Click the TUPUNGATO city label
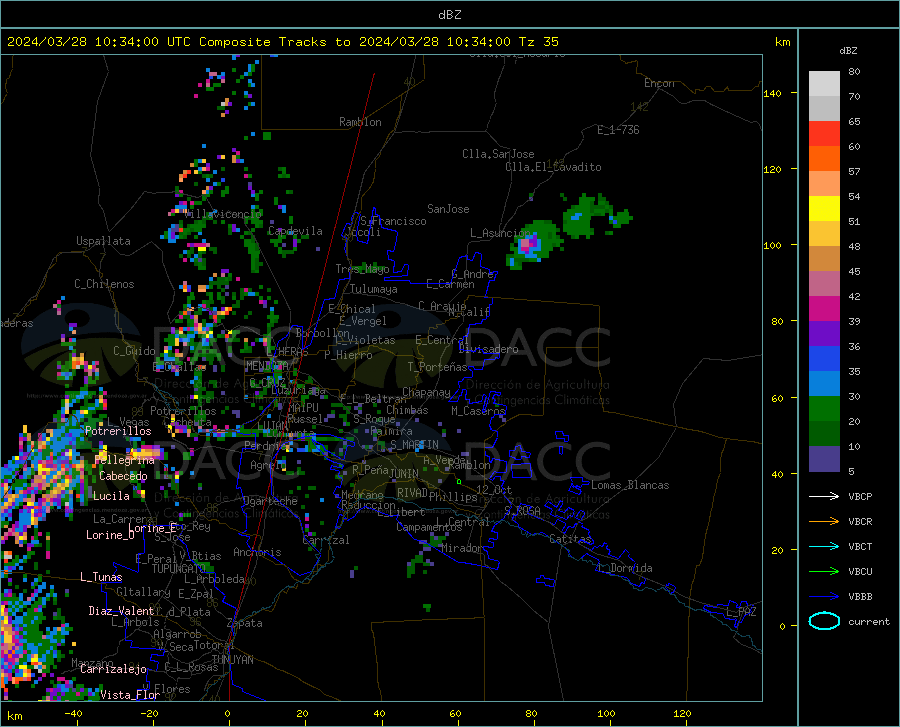 click(179, 569)
